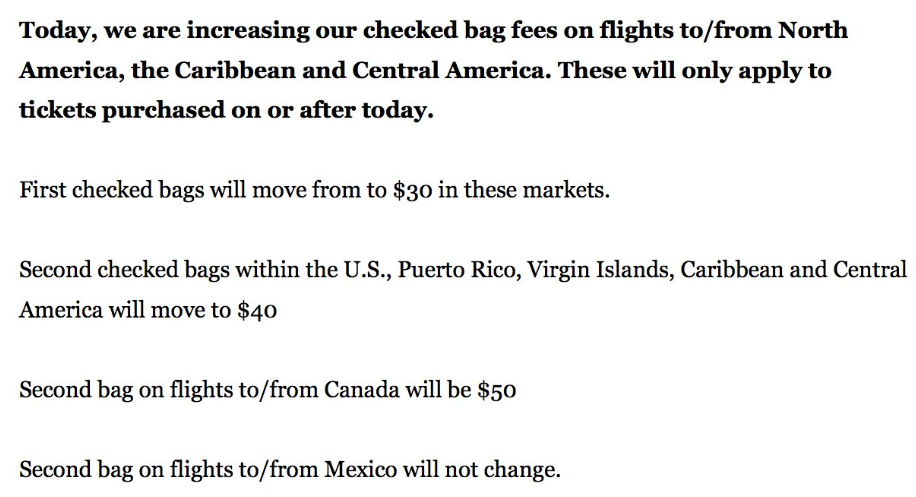Click the "U.S." text in the second-bag line
The image size is (916, 497).
(x=362, y=270)
